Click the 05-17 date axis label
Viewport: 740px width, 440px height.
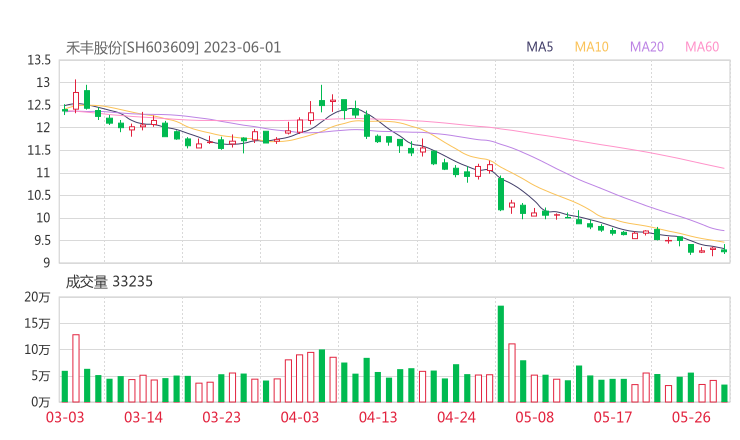tap(613, 417)
